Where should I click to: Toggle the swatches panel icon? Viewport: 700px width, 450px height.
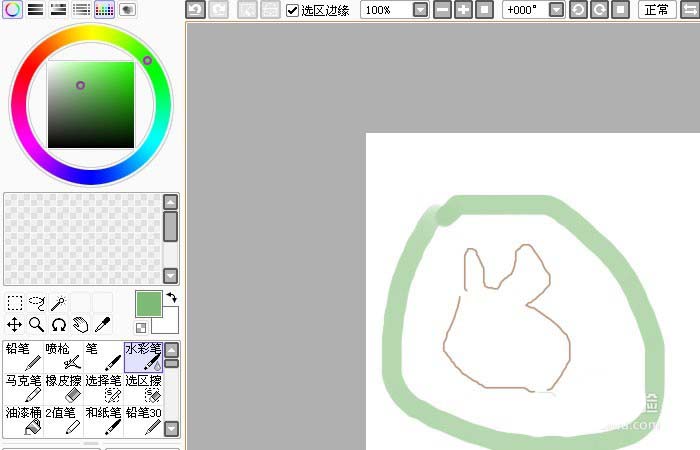point(104,9)
